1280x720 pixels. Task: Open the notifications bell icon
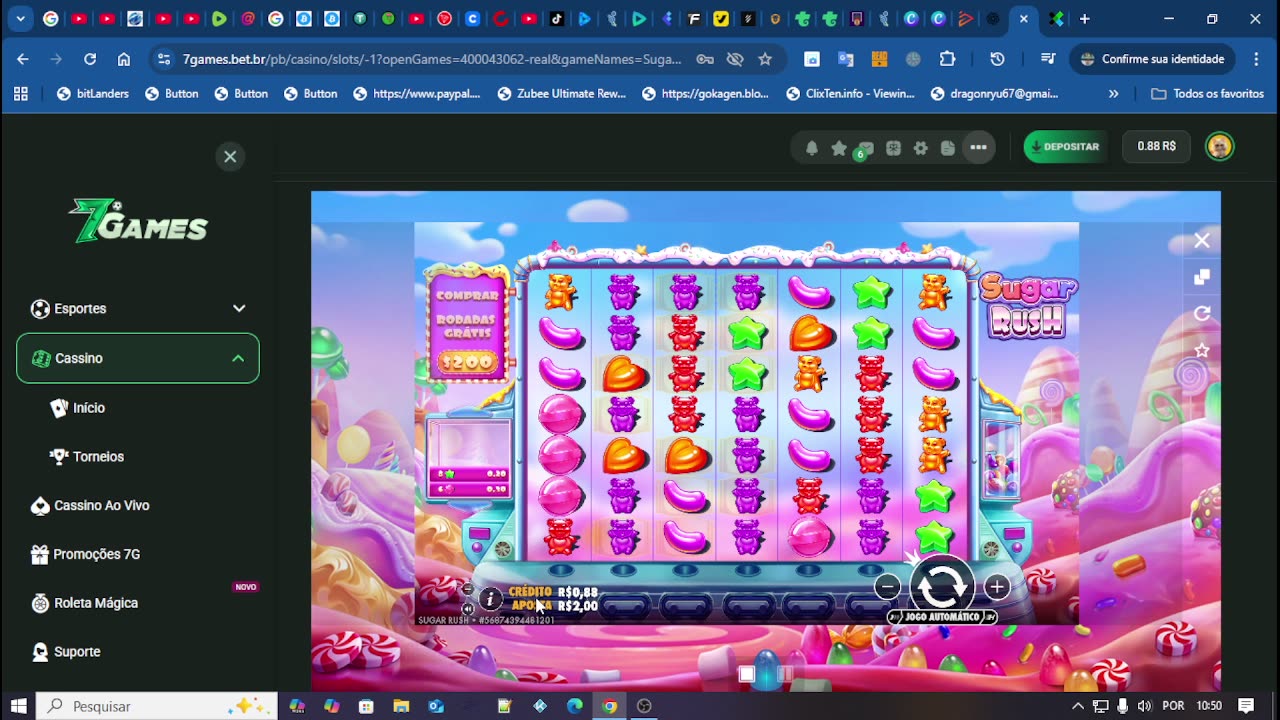point(812,148)
